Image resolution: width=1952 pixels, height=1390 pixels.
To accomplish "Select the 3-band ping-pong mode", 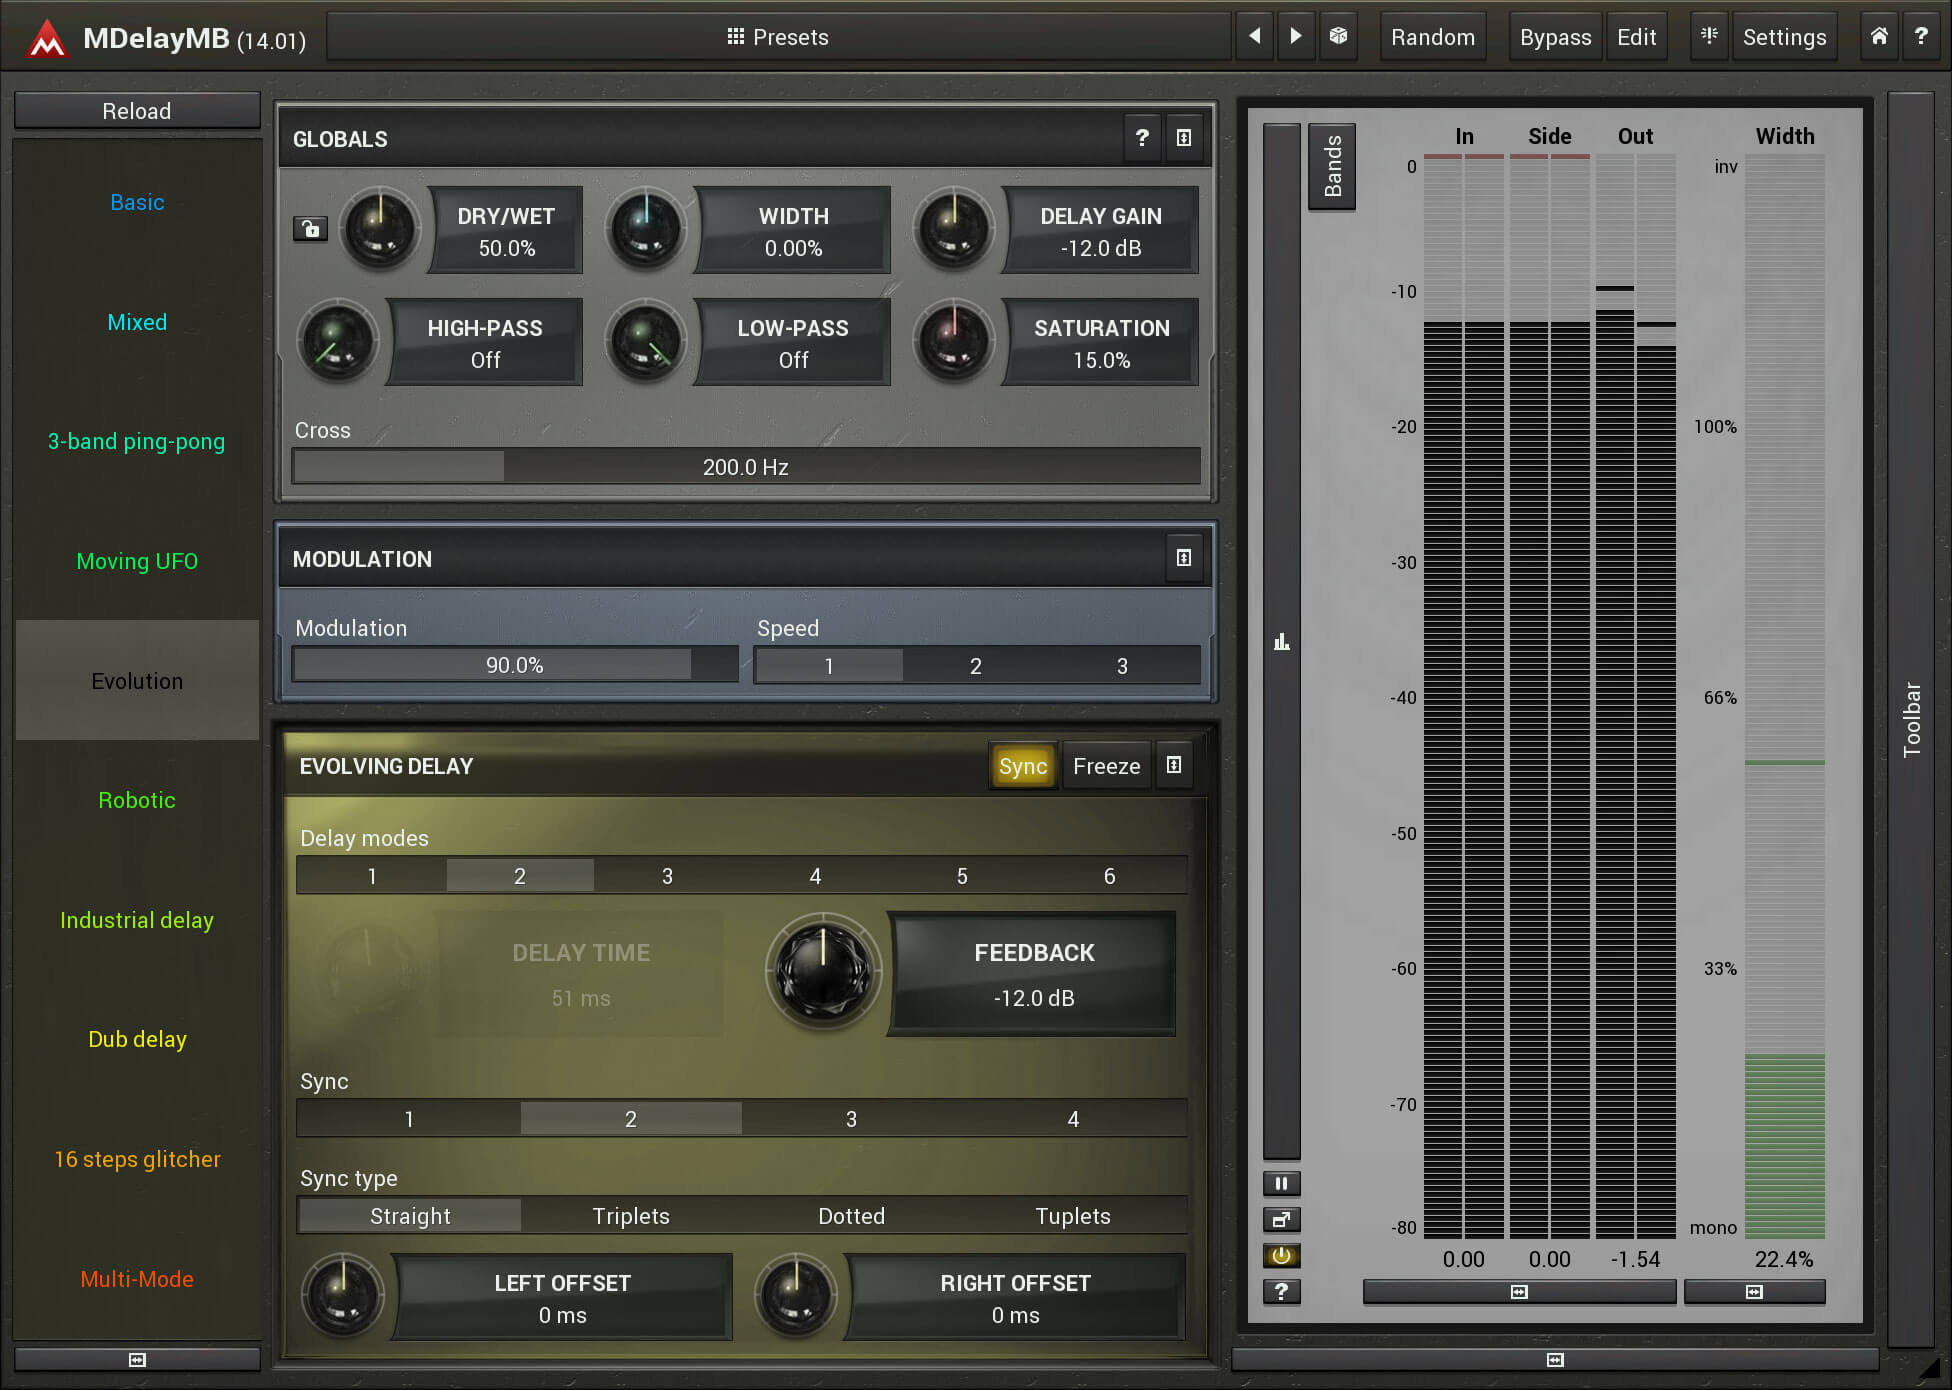I will (x=137, y=441).
